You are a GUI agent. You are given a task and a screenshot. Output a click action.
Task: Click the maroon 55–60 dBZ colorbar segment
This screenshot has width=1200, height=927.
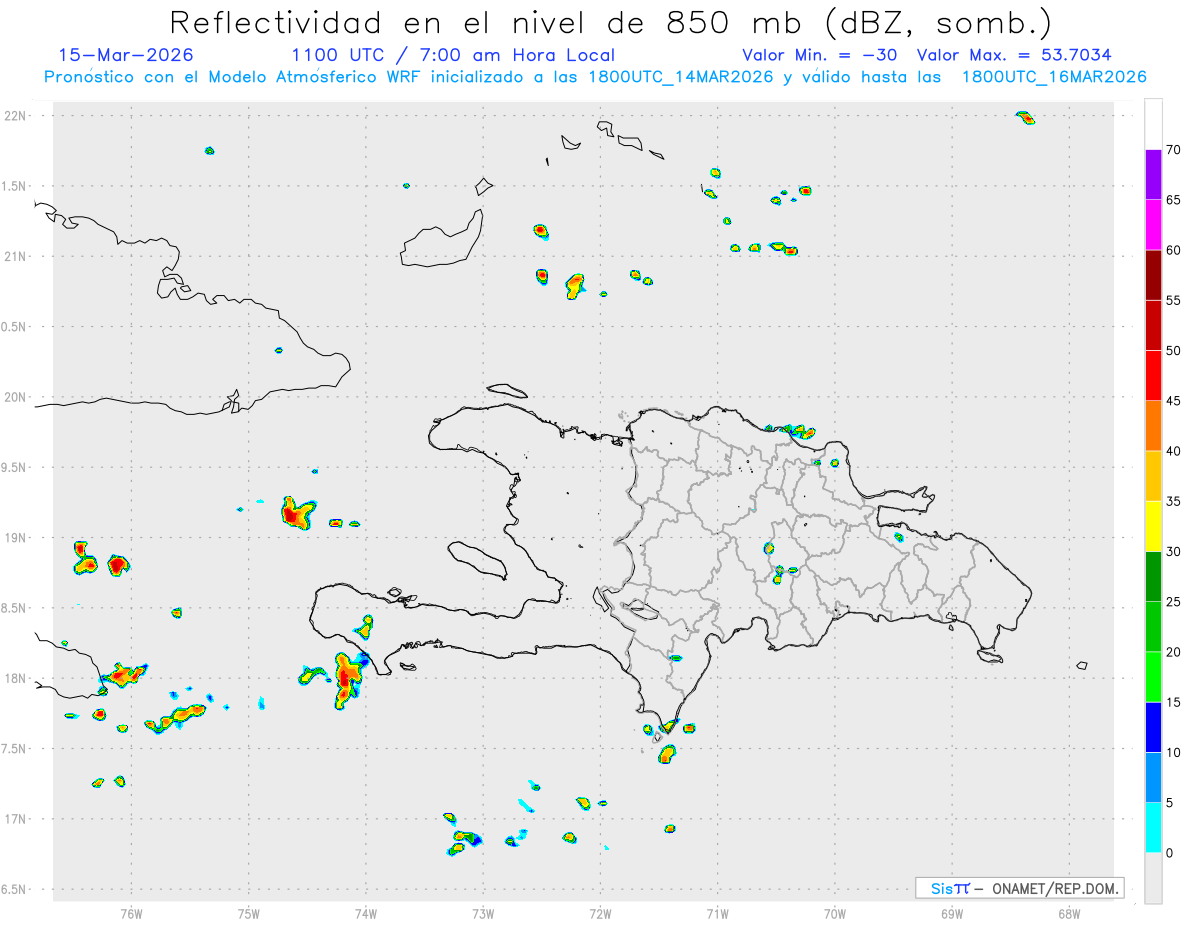click(x=1153, y=276)
